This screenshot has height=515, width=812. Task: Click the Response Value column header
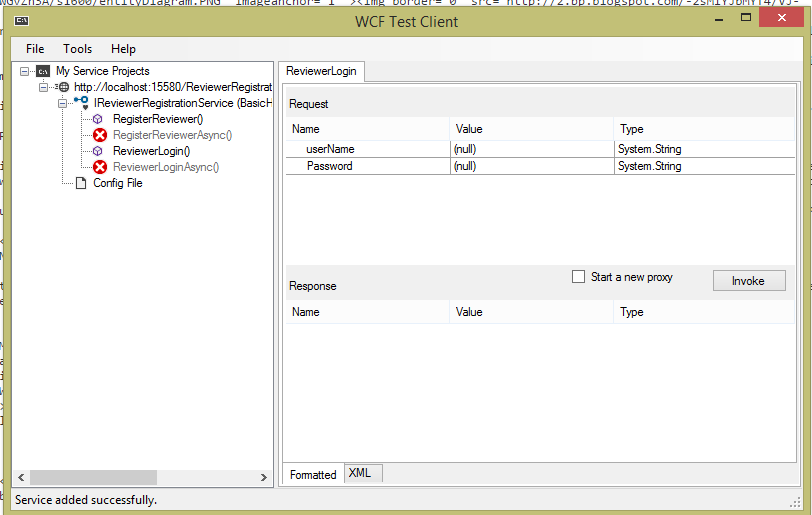point(531,312)
